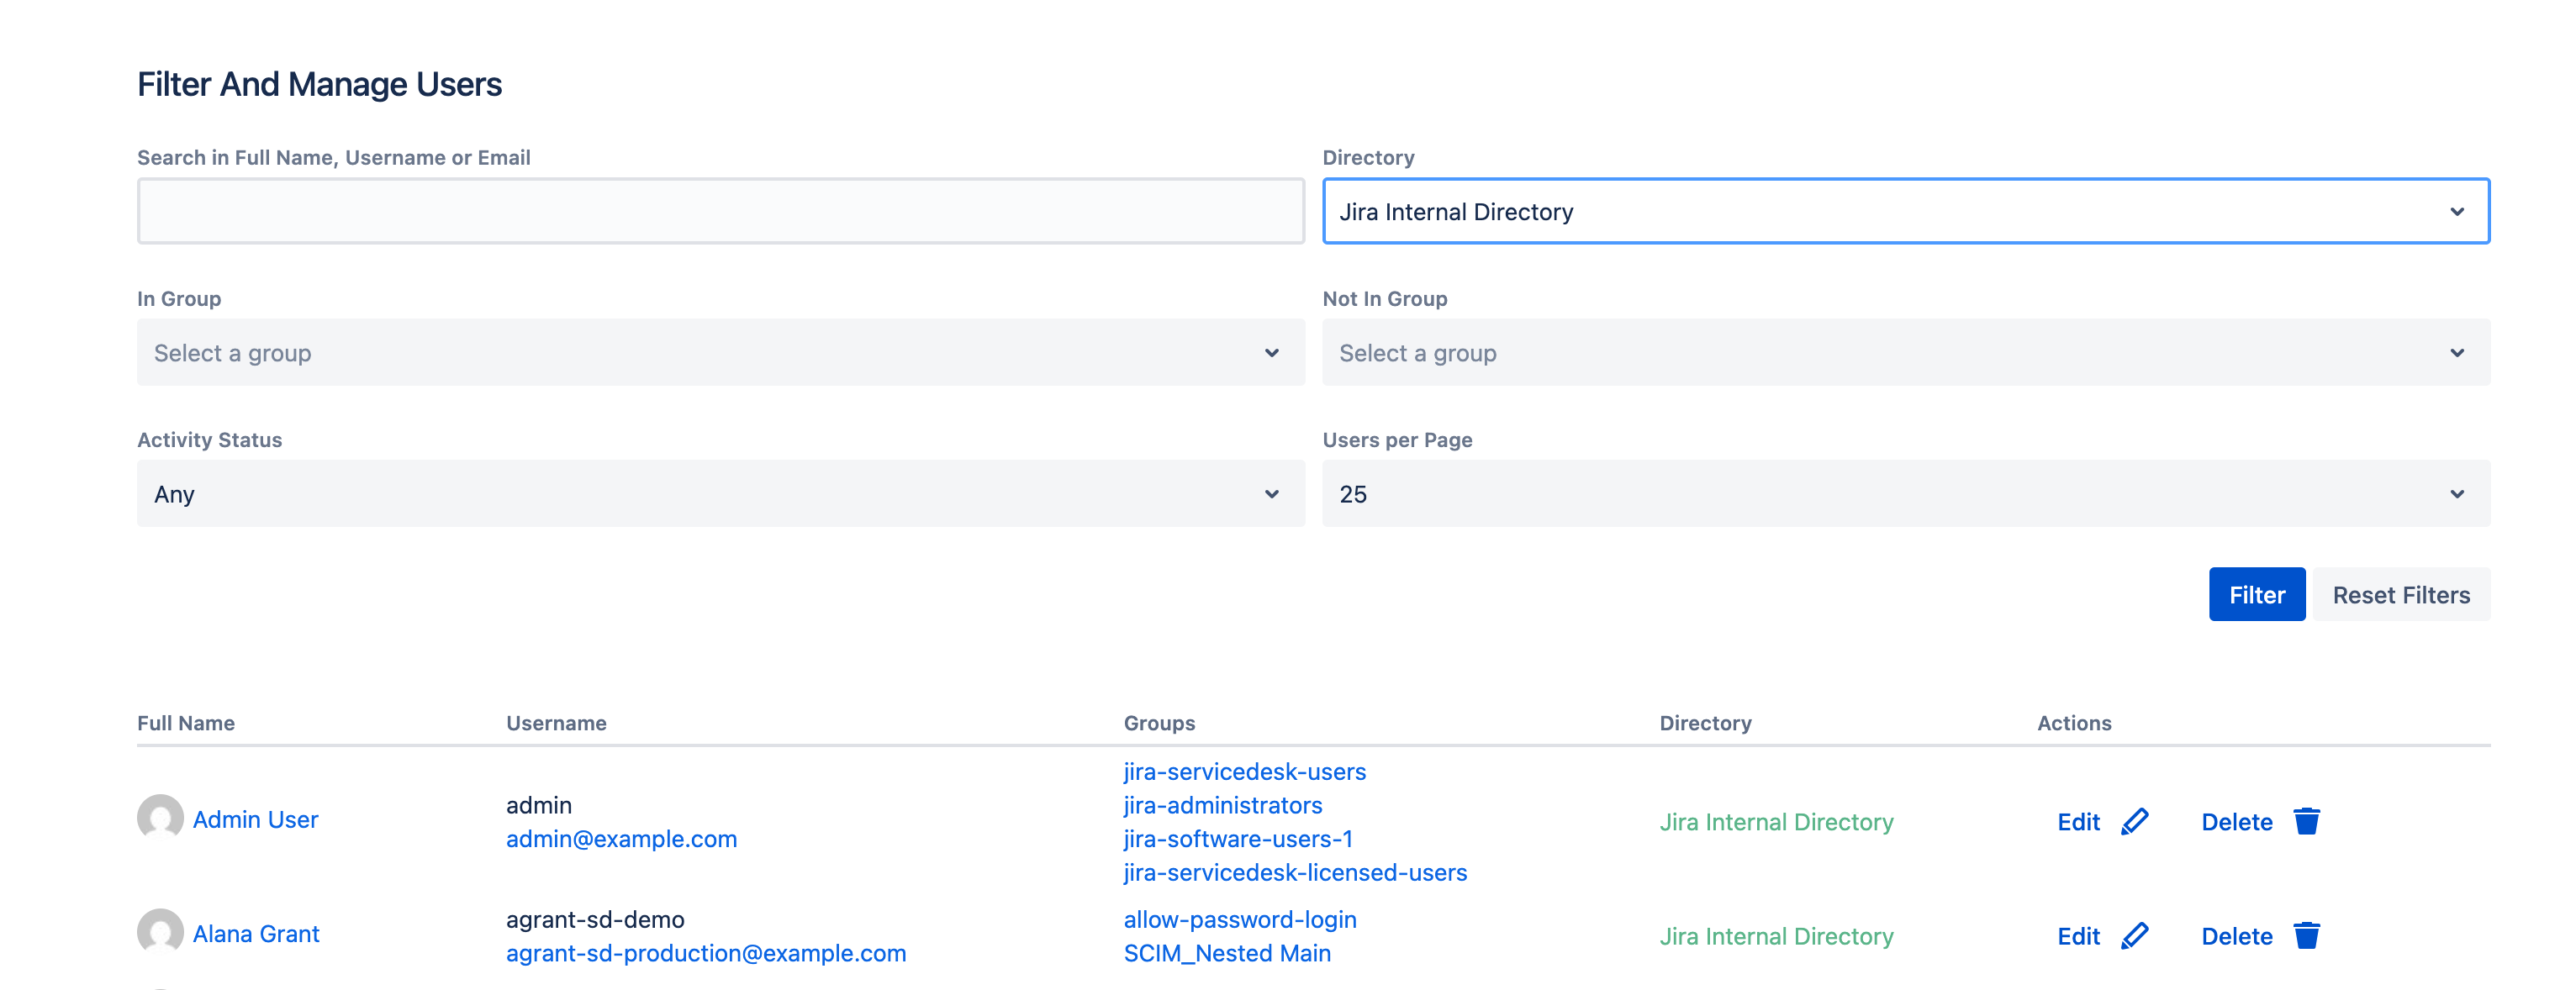Open the Users per Page dropdown
The width and height of the screenshot is (2576, 990).
[1906, 493]
